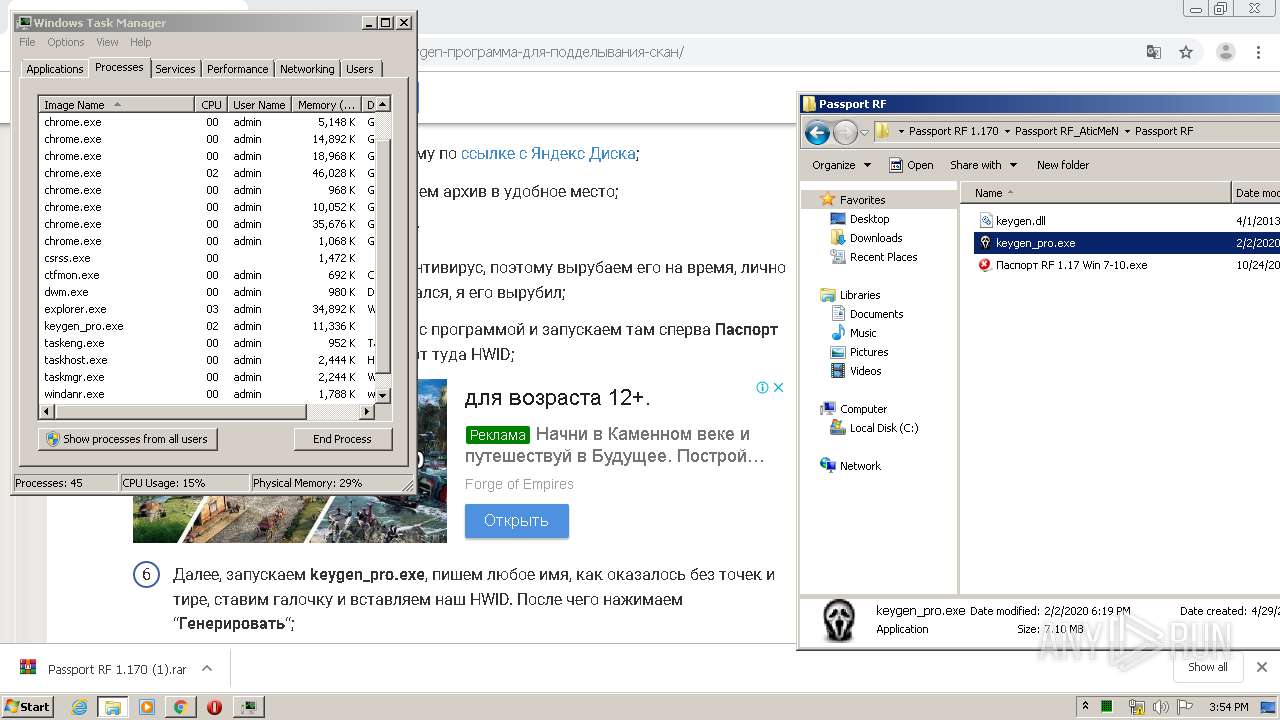The image size is (1280, 720).
Task: Open the View menu in Task Manager
Action: tap(107, 42)
